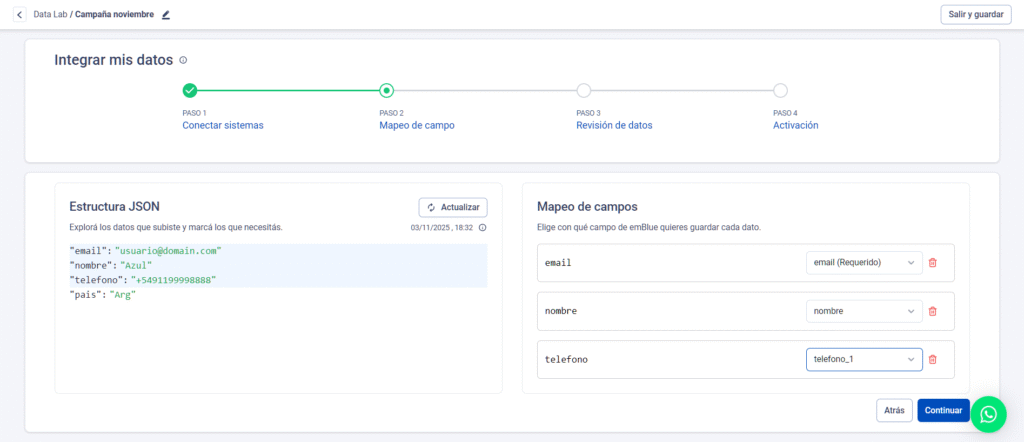Go to Conectar sistemas step
The width and height of the screenshot is (1024, 442).
click(222, 126)
